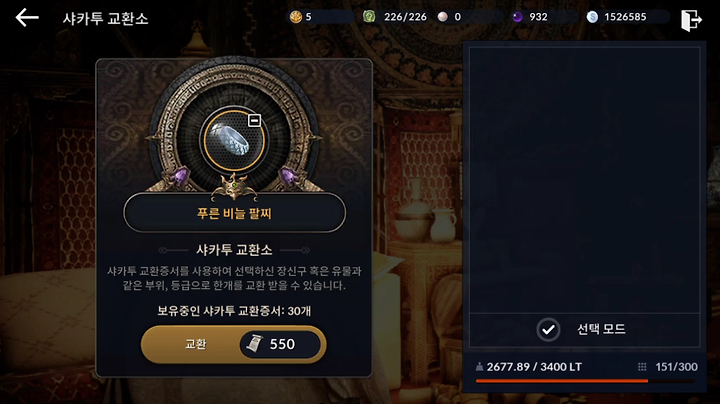720x404 pixels.
Task: Tap the white pearl currency icon
Action: (x=443, y=17)
